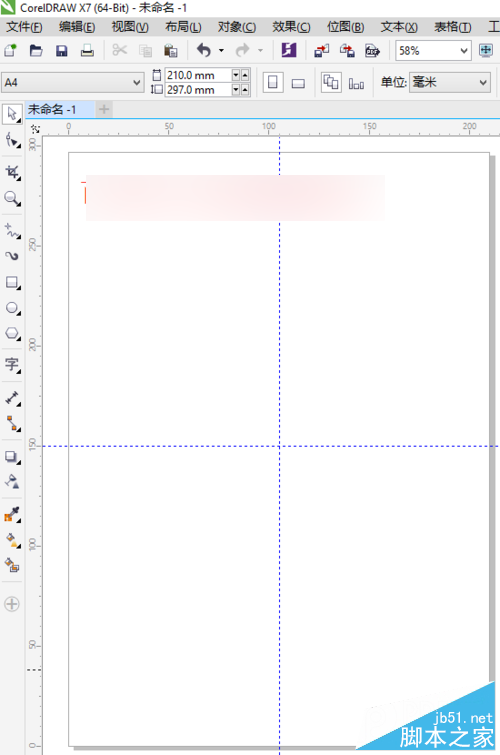Switch to the 未命名 -1 document tab
The height and width of the screenshot is (755, 500).
tap(60, 110)
